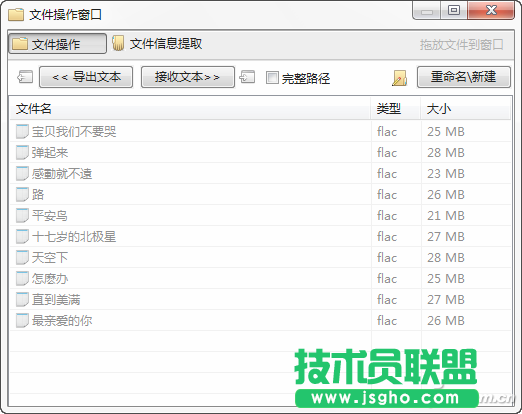This screenshot has width=522, height=414.
Task: Click the file icon for 最亲爱的你
Action: point(22,320)
